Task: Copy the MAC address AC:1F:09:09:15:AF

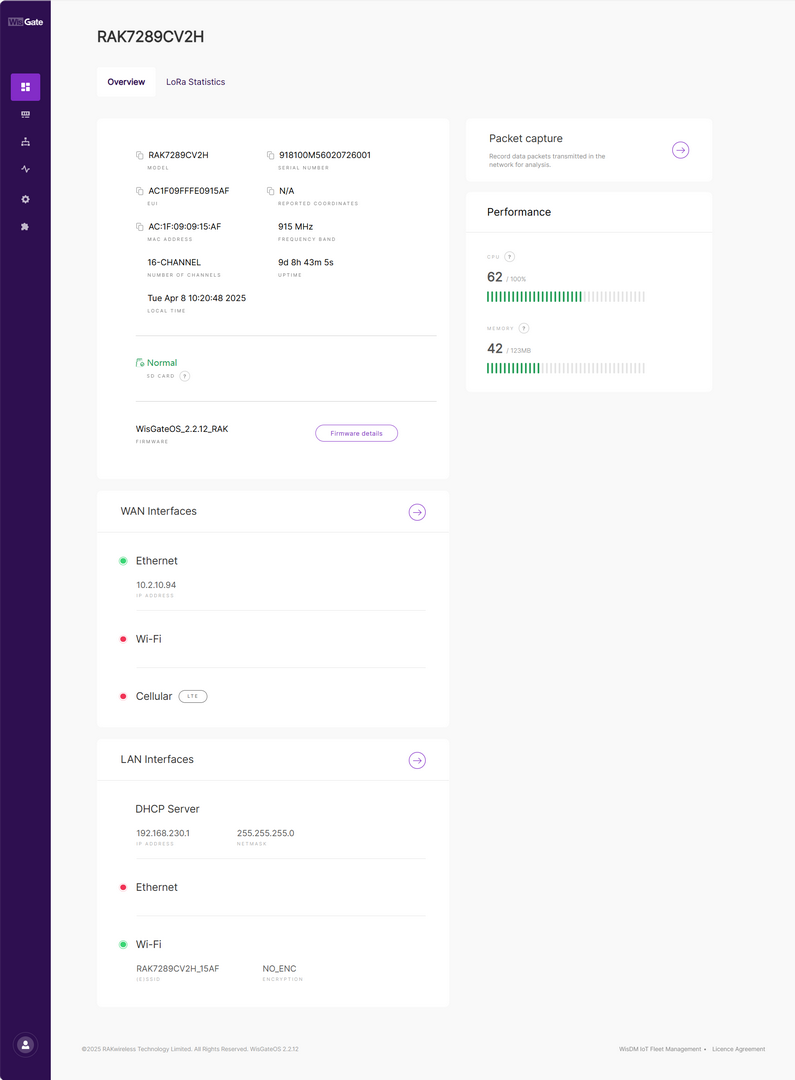Action: click(x=140, y=227)
